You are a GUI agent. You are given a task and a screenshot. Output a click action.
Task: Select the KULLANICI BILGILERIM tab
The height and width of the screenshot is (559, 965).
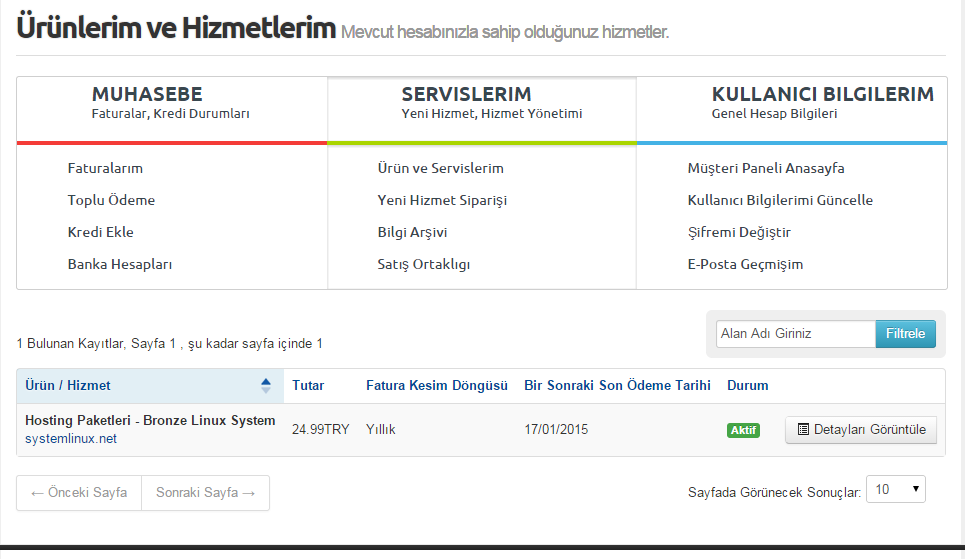(x=792, y=103)
